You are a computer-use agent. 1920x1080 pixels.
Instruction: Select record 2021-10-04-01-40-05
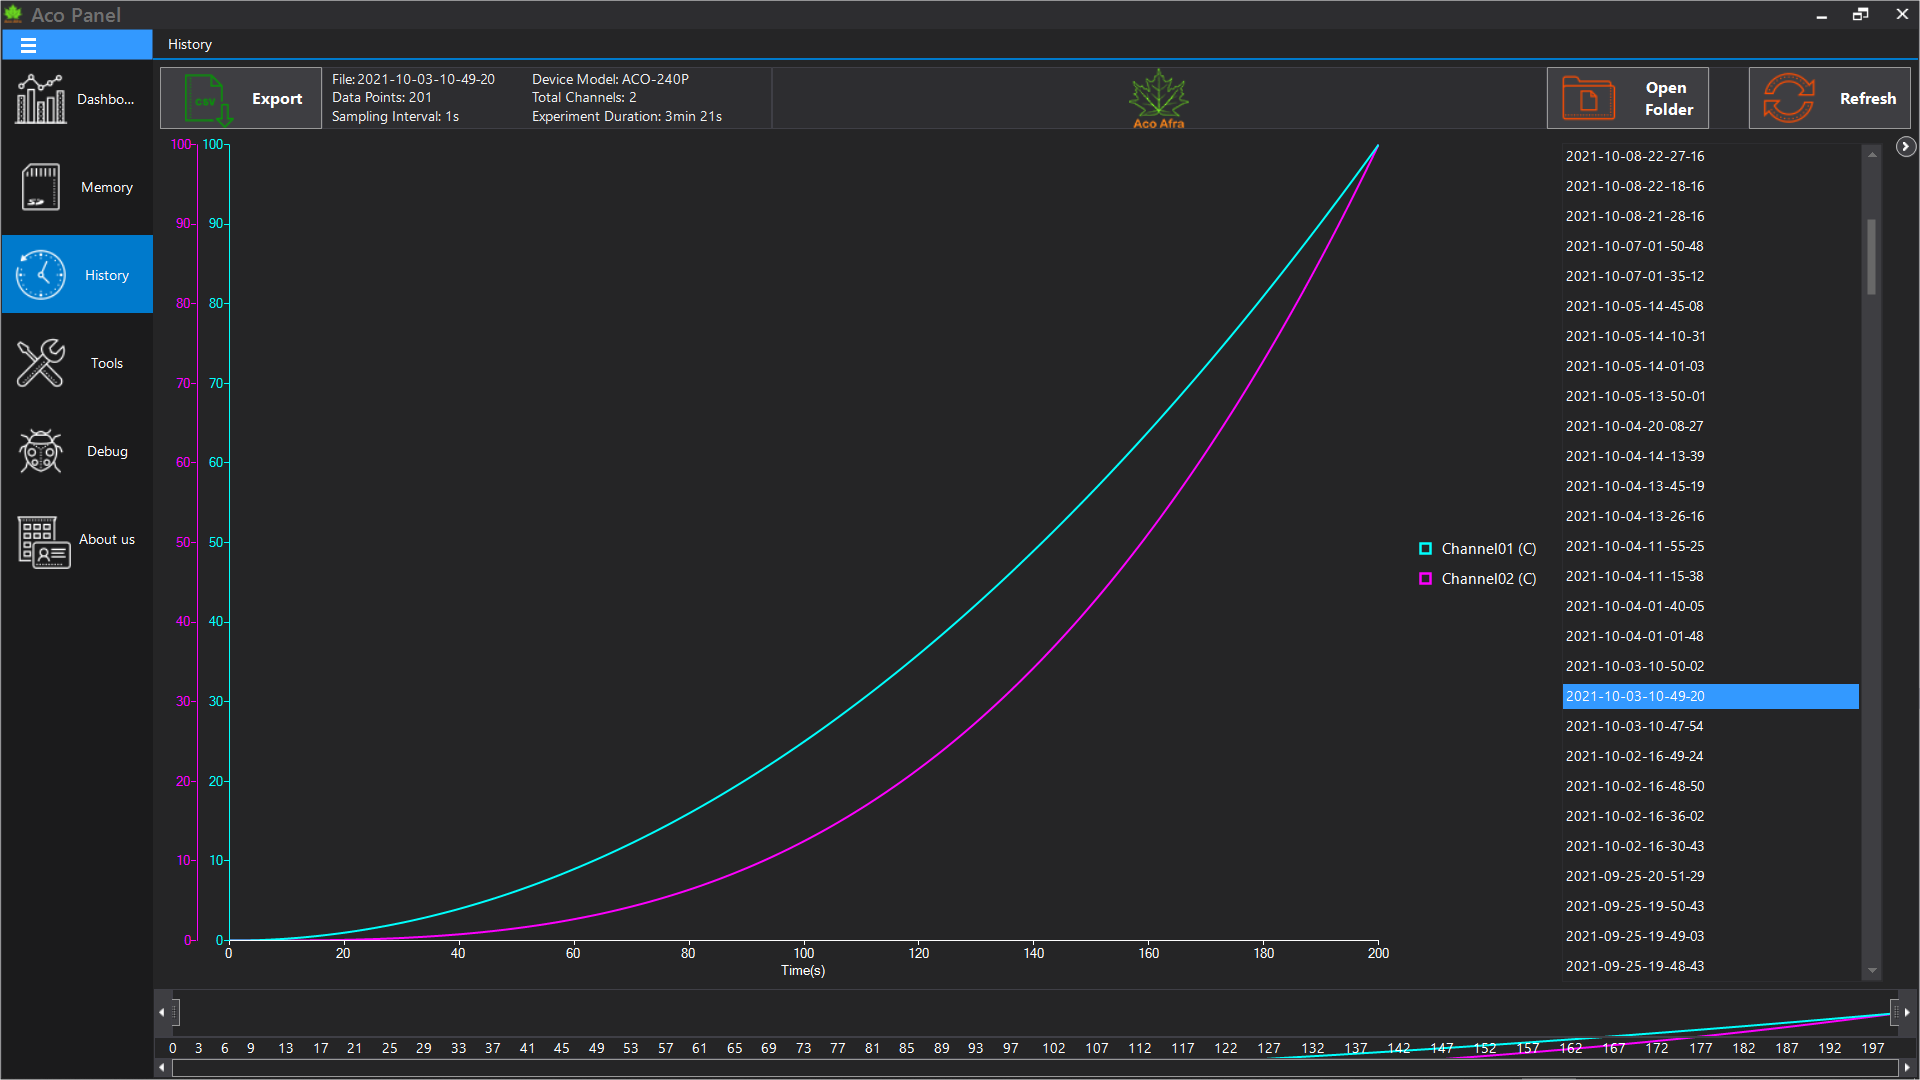coord(1710,606)
